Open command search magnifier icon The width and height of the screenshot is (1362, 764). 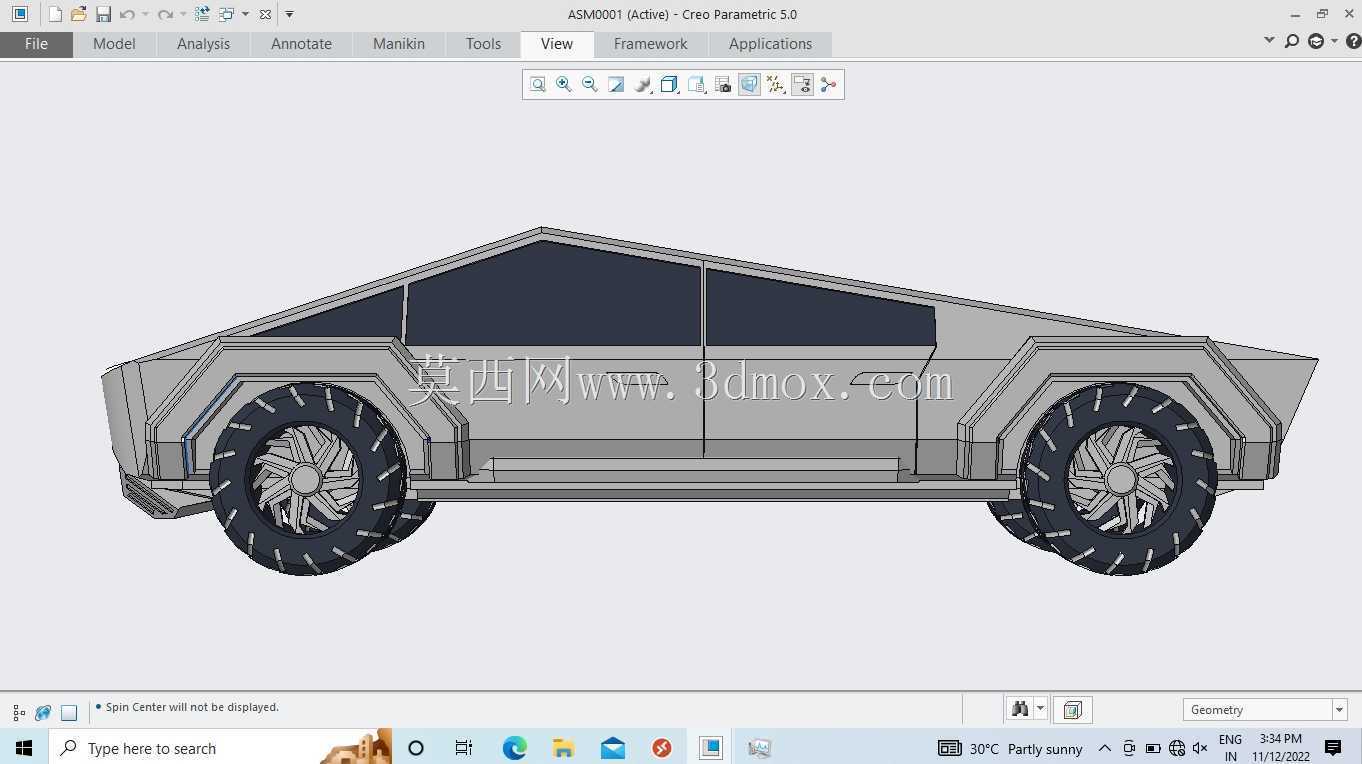click(x=1292, y=41)
